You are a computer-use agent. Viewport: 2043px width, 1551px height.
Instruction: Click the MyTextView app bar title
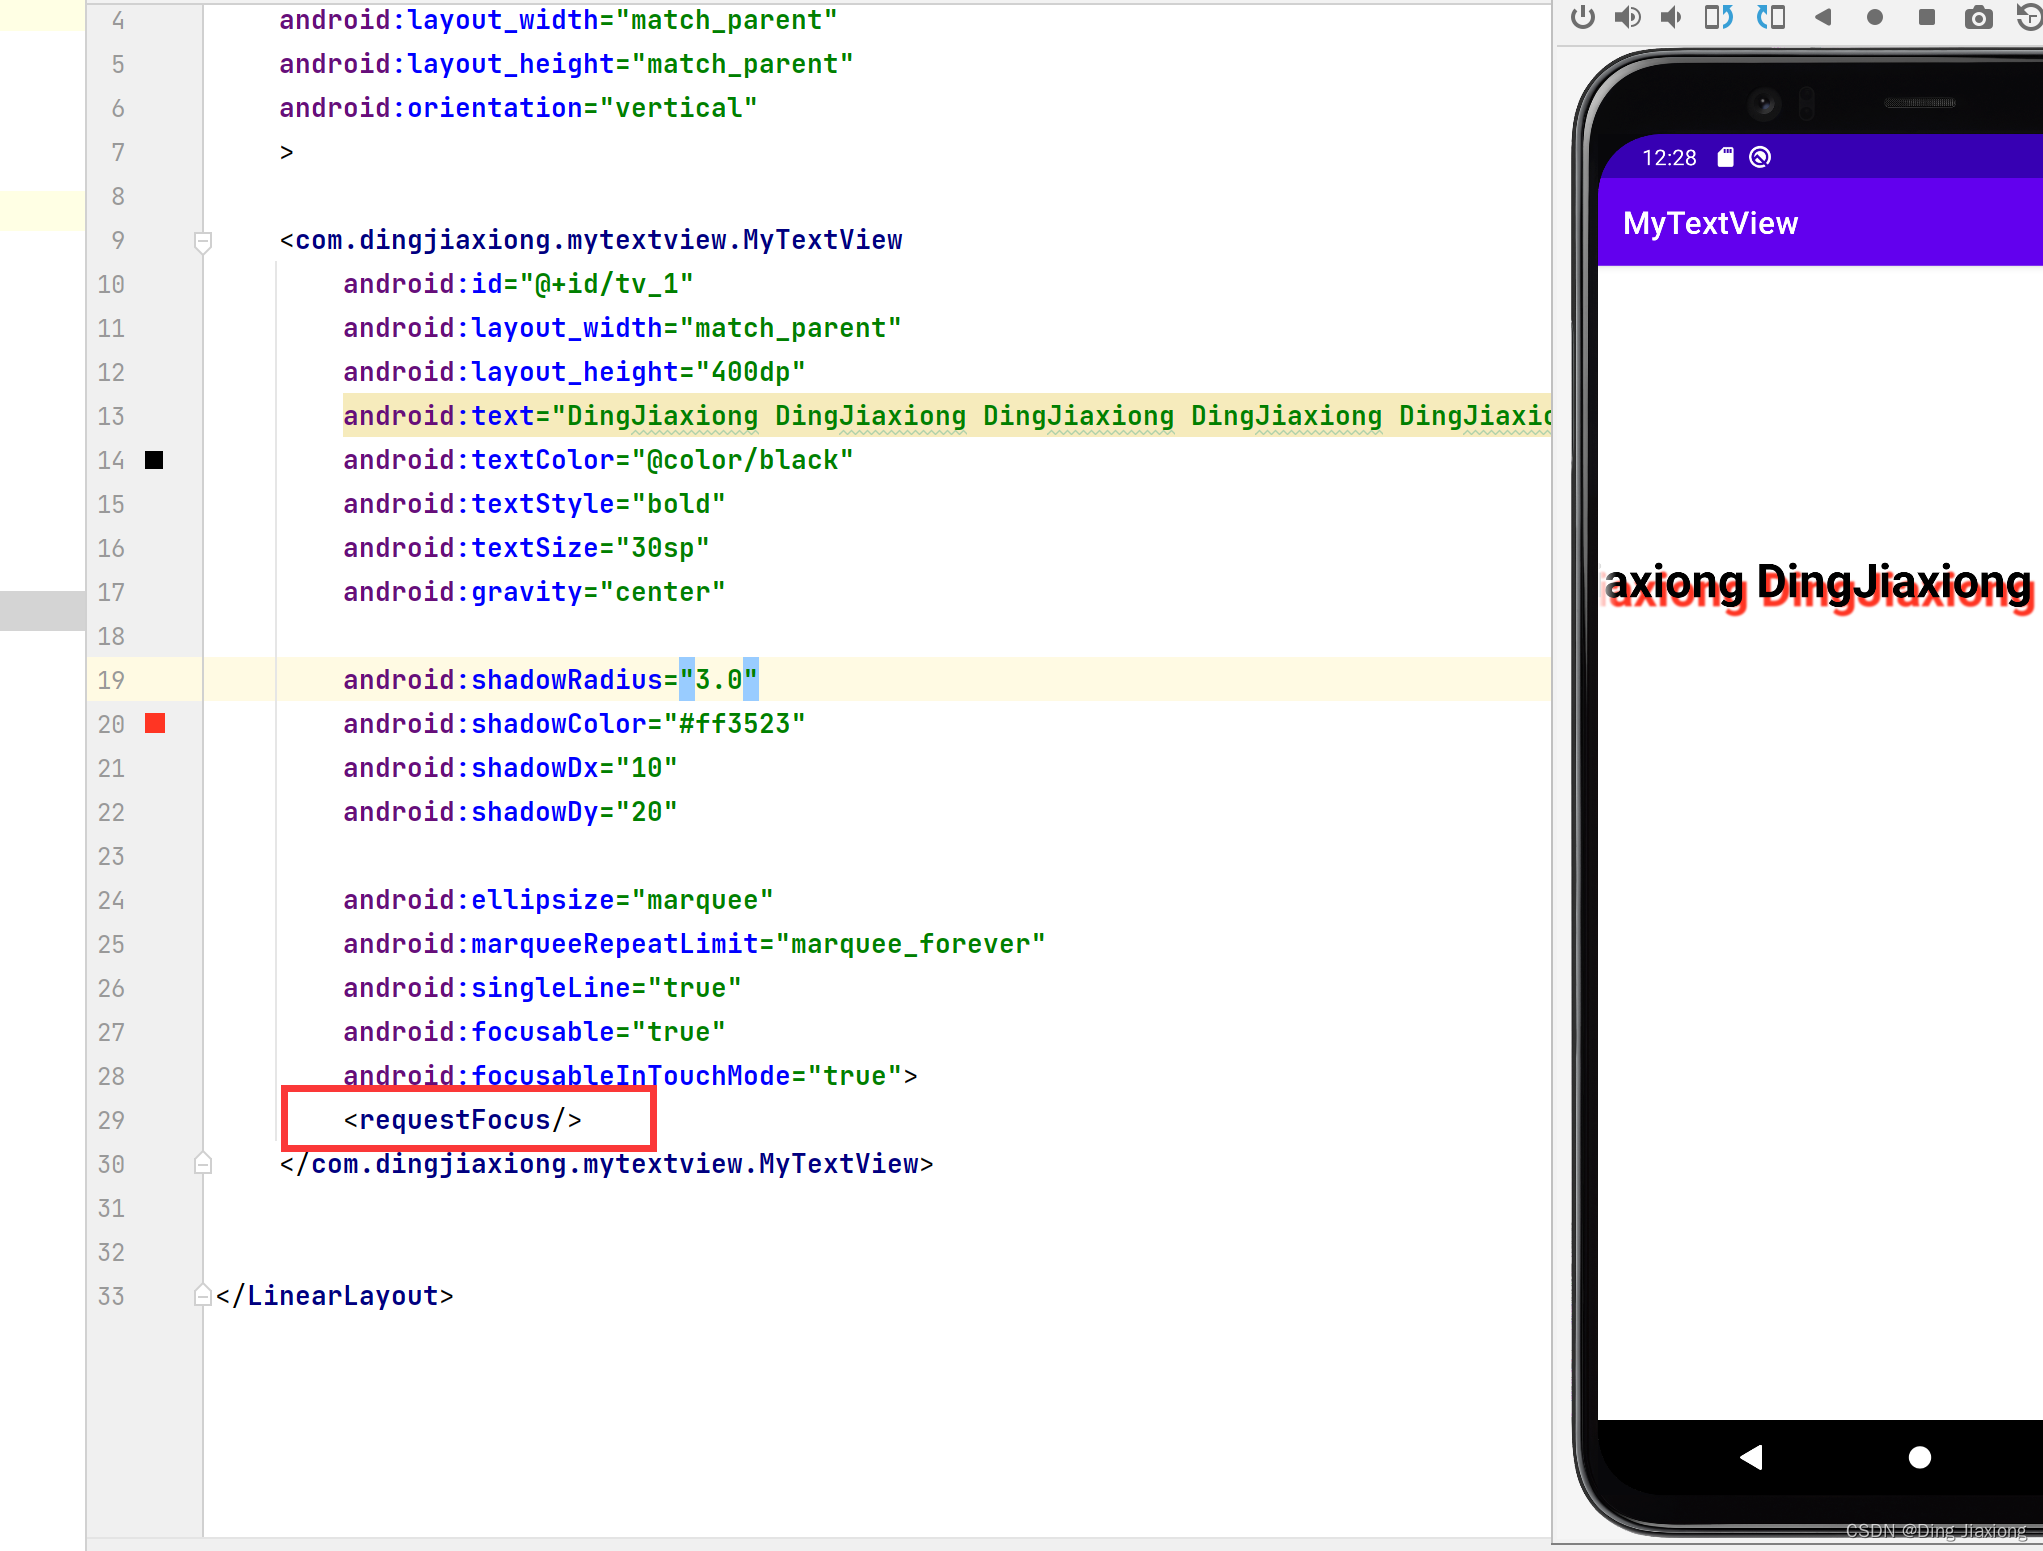pyautogui.click(x=1710, y=223)
